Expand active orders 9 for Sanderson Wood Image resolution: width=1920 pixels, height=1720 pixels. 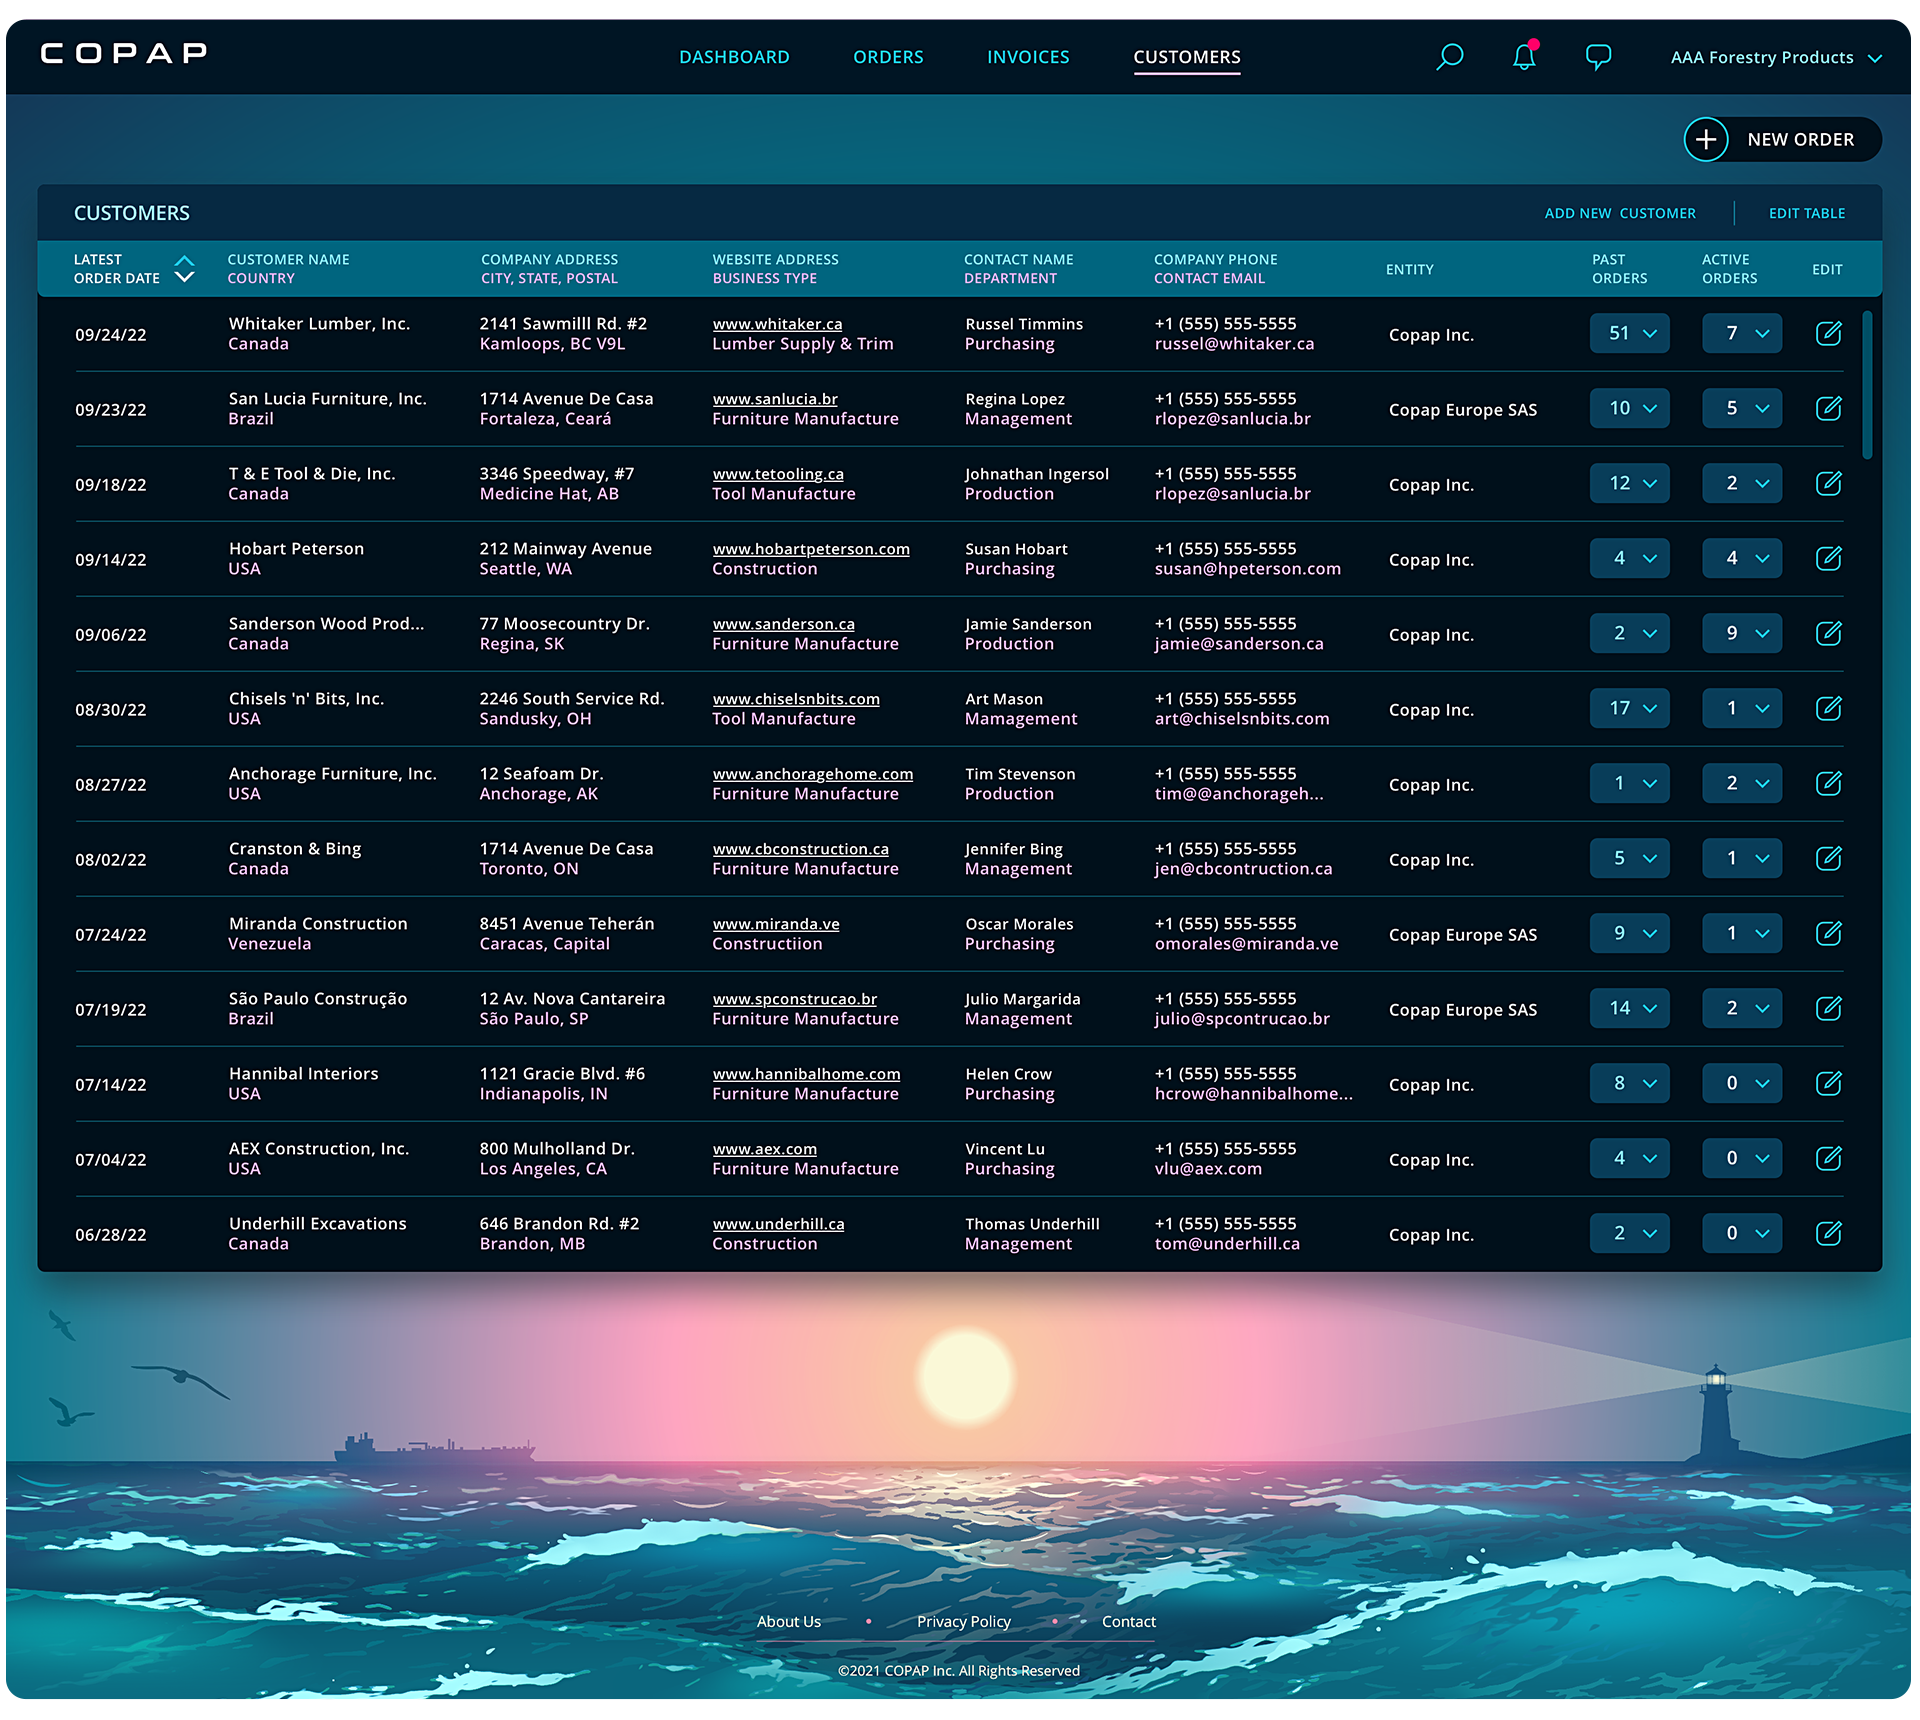[1742, 633]
